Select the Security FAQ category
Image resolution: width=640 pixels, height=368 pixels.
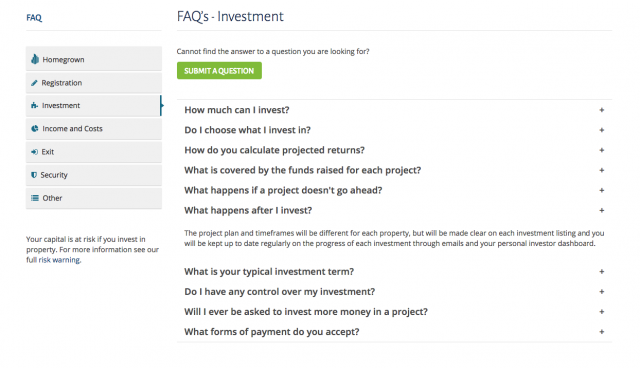pos(94,175)
